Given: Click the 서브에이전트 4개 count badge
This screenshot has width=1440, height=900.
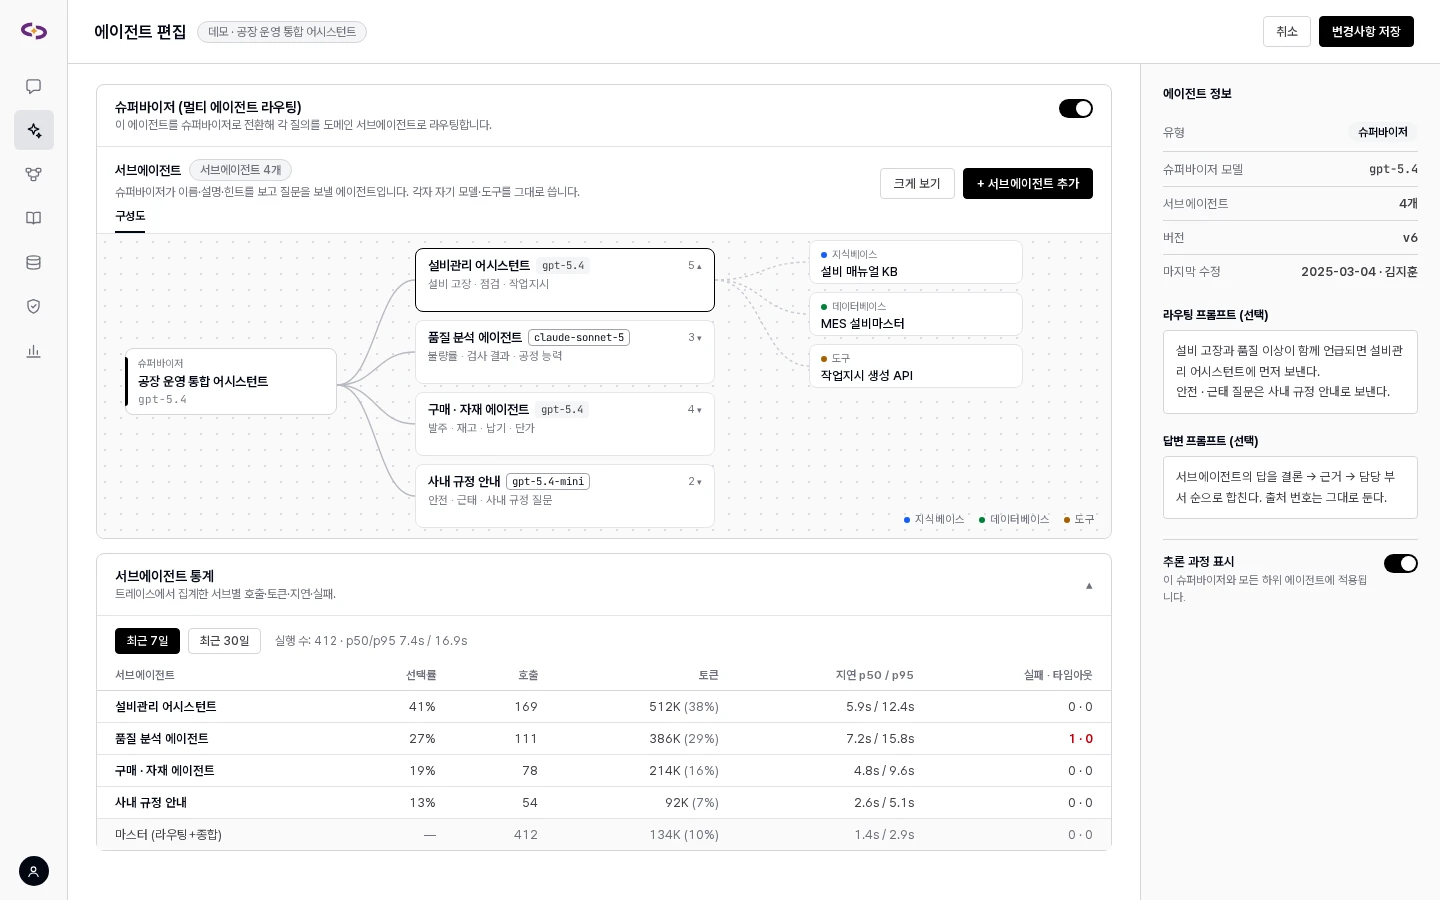Looking at the screenshot, I should point(240,170).
